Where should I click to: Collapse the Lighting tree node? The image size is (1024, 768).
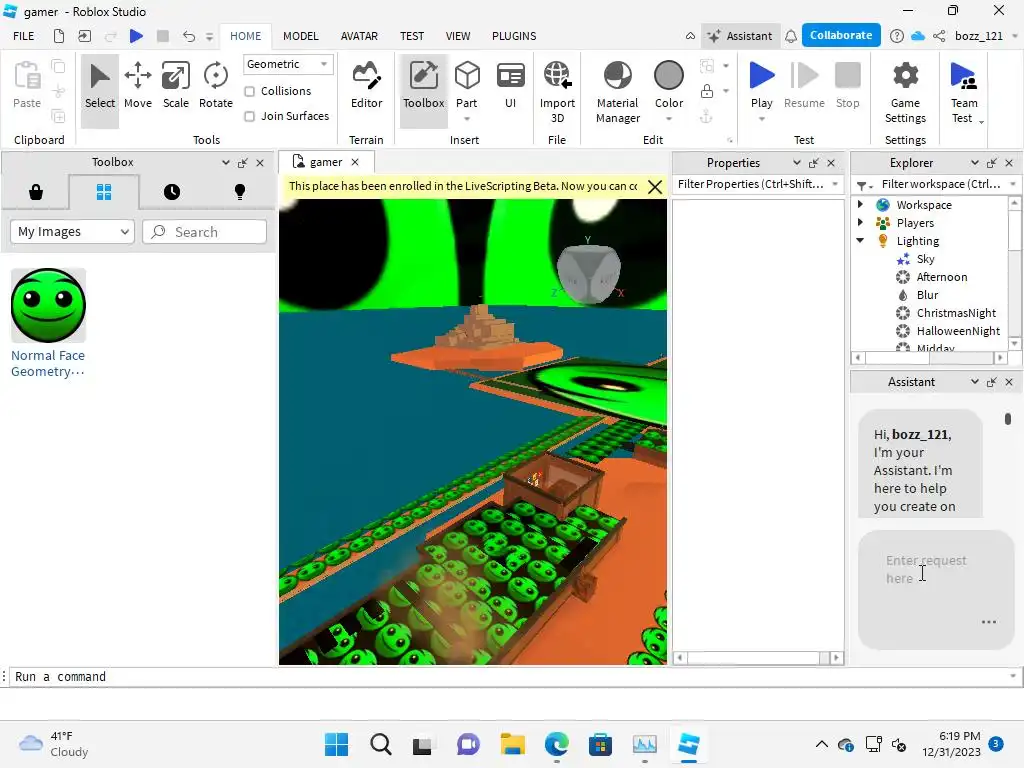point(861,240)
